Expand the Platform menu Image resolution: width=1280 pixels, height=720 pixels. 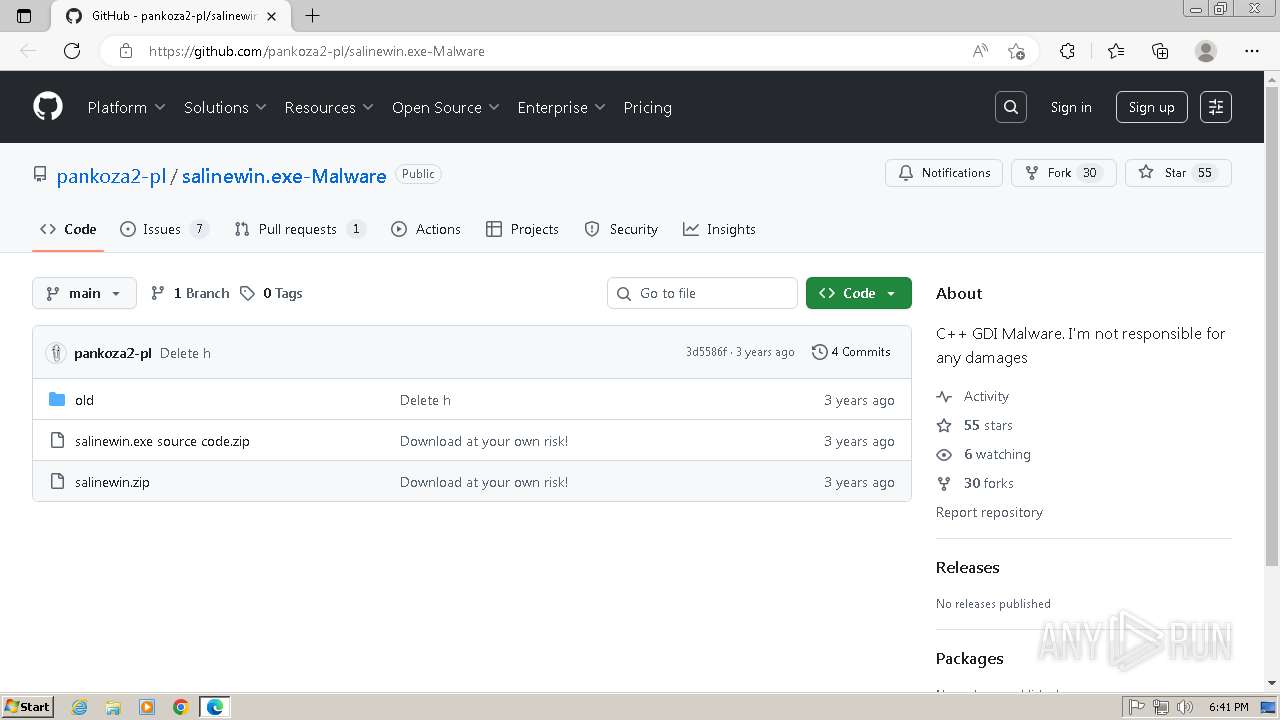point(126,107)
